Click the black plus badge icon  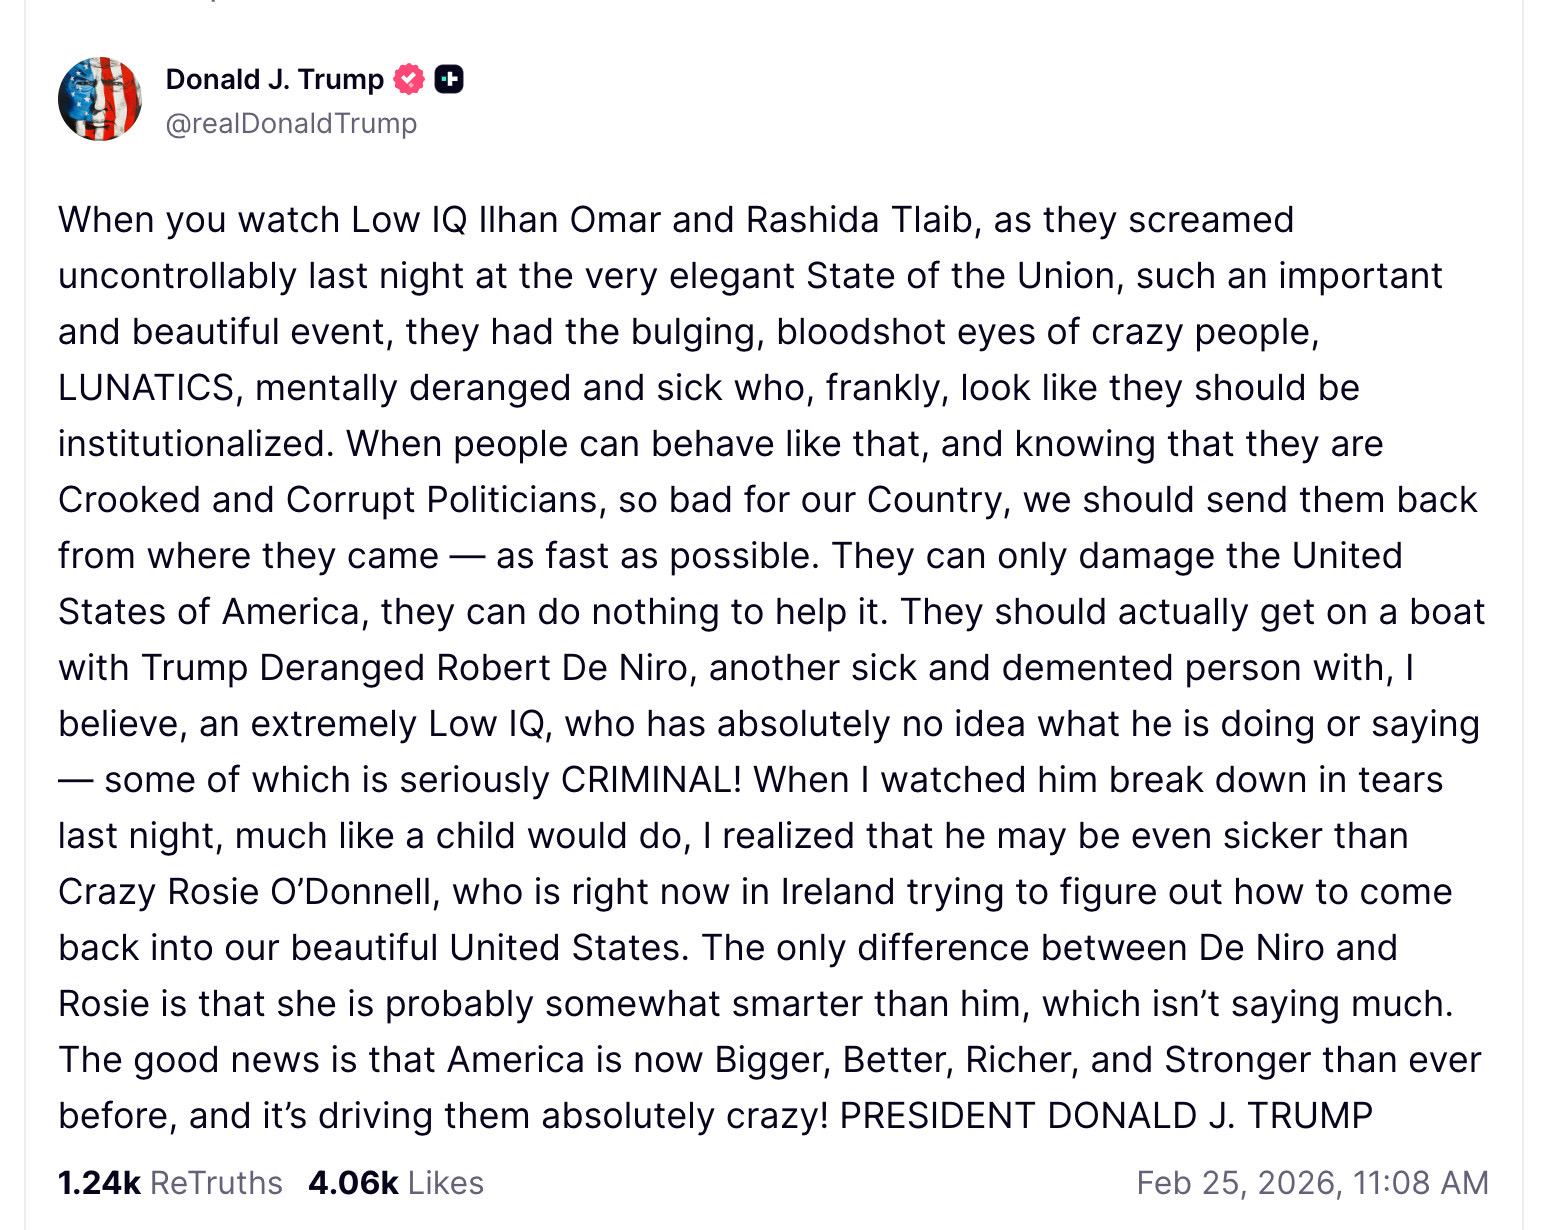pyautogui.click(x=449, y=79)
